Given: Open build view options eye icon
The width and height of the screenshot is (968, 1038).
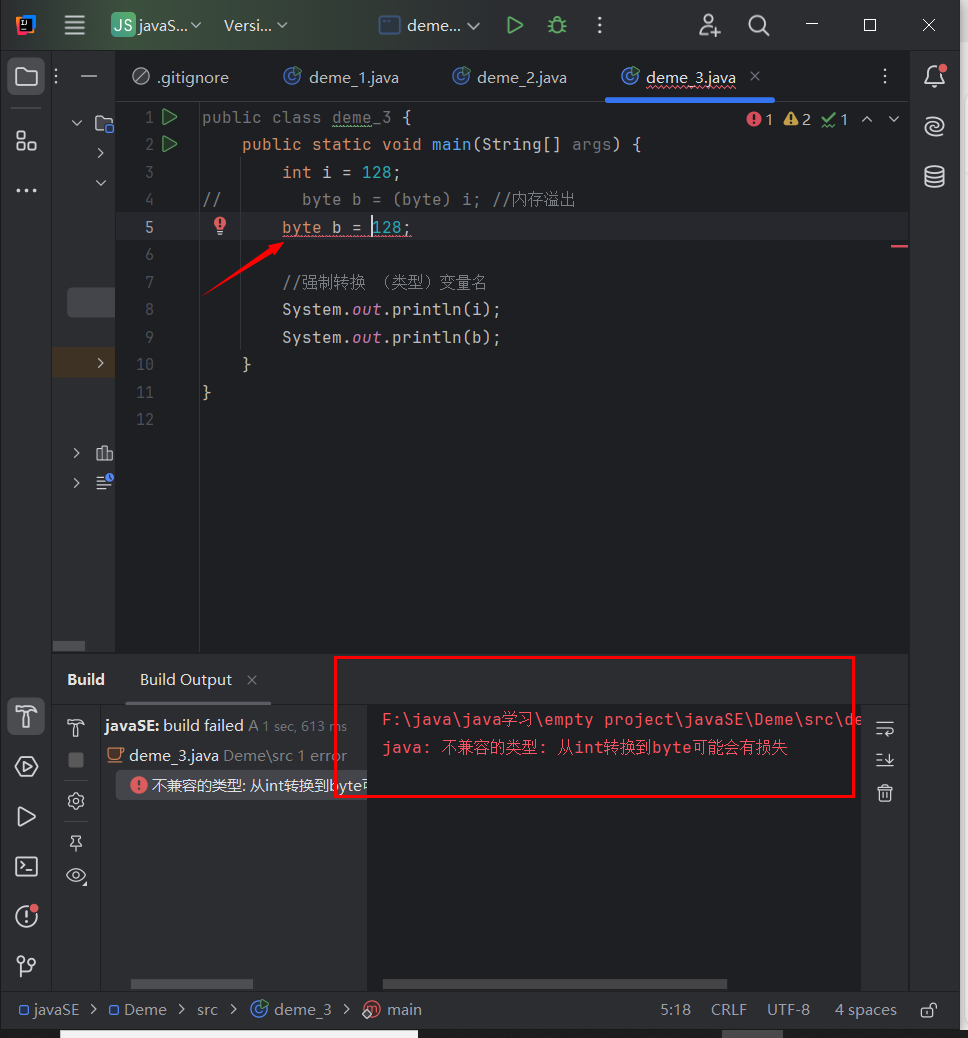Looking at the screenshot, I should point(77,876).
